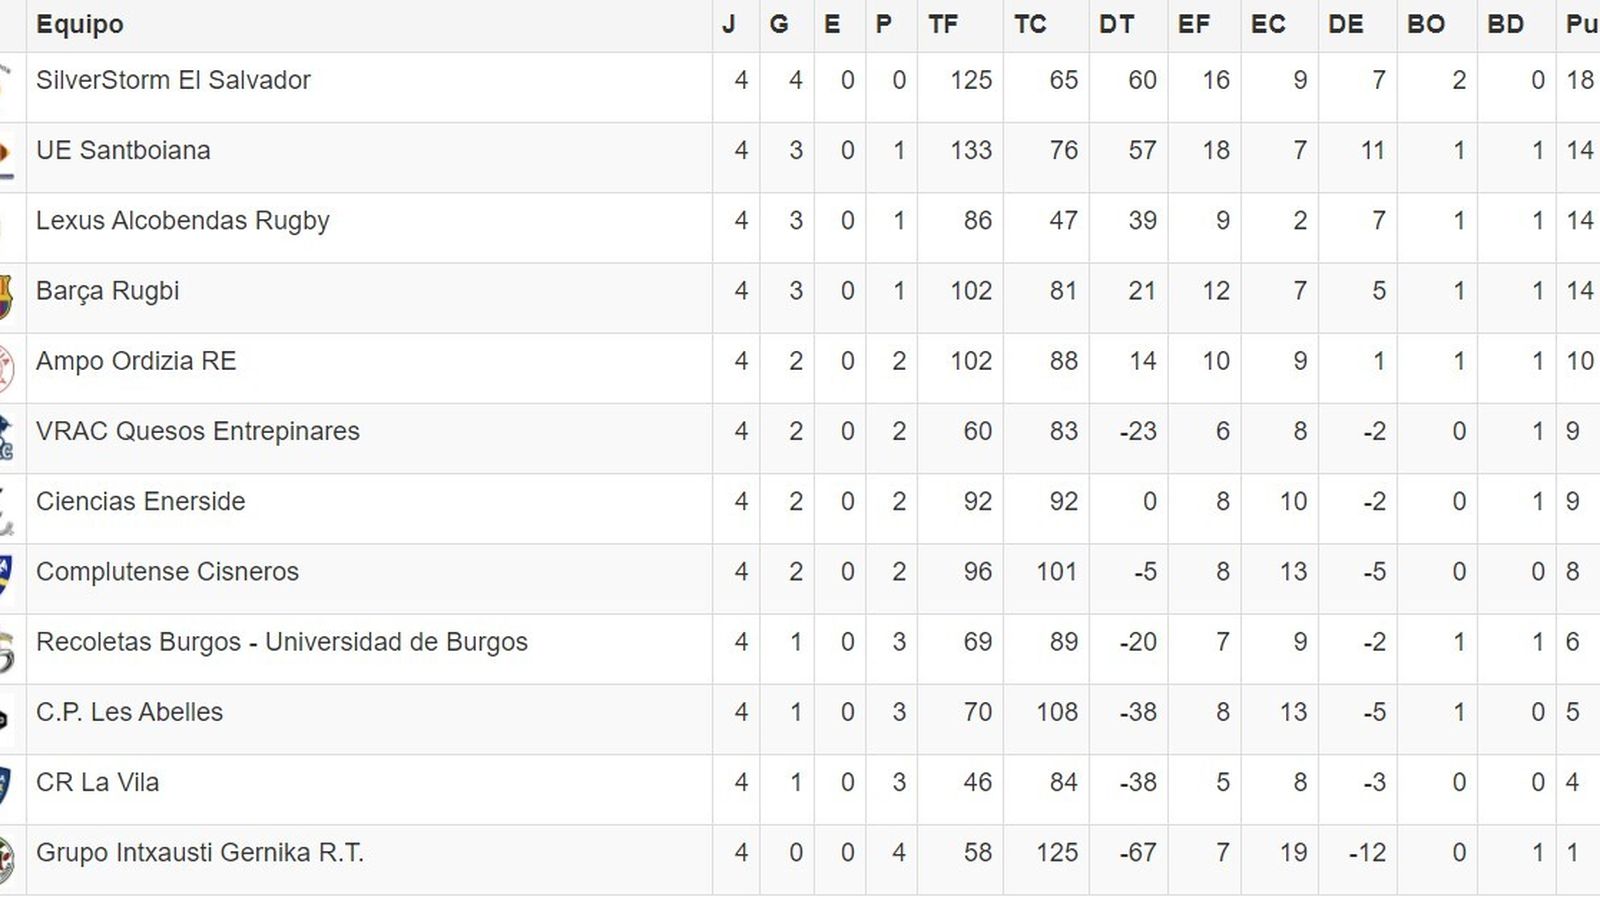Open Lexus Alcobendas Rugby team name
Screen dimensions: 1600x900
point(183,221)
